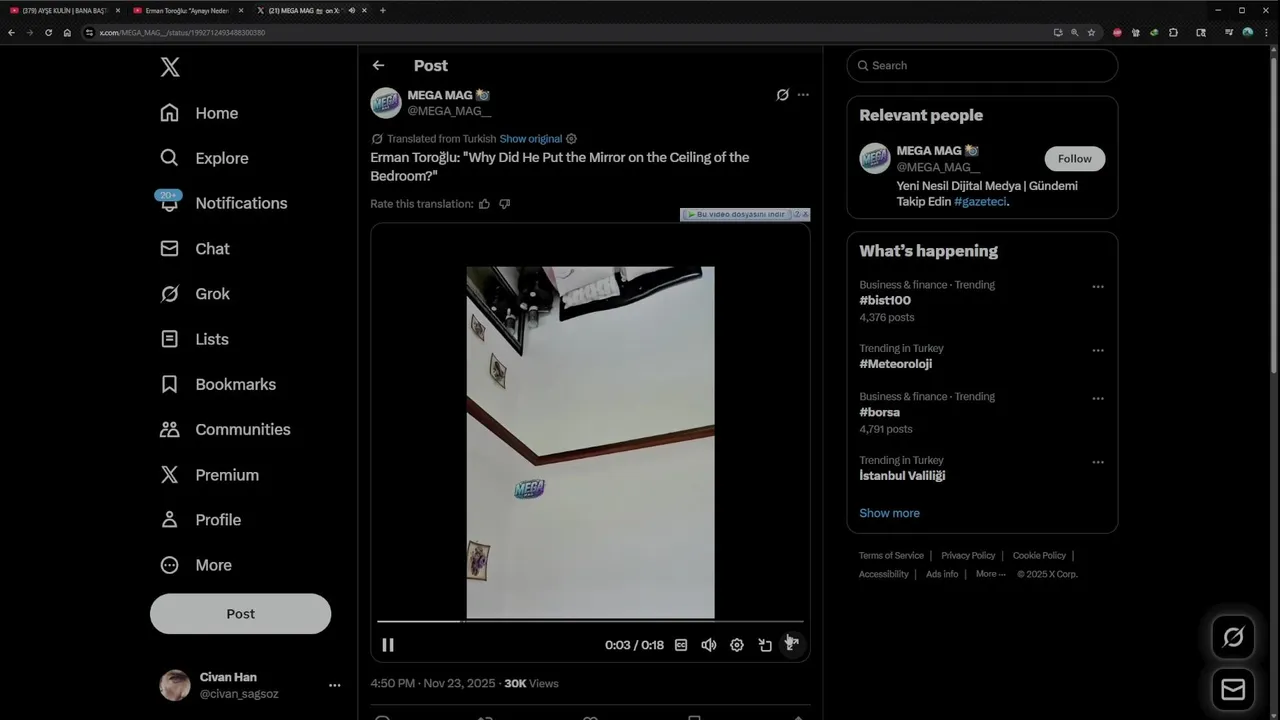Open Communities in the sidebar
The image size is (1280, 720).
[x=225, y=429]
